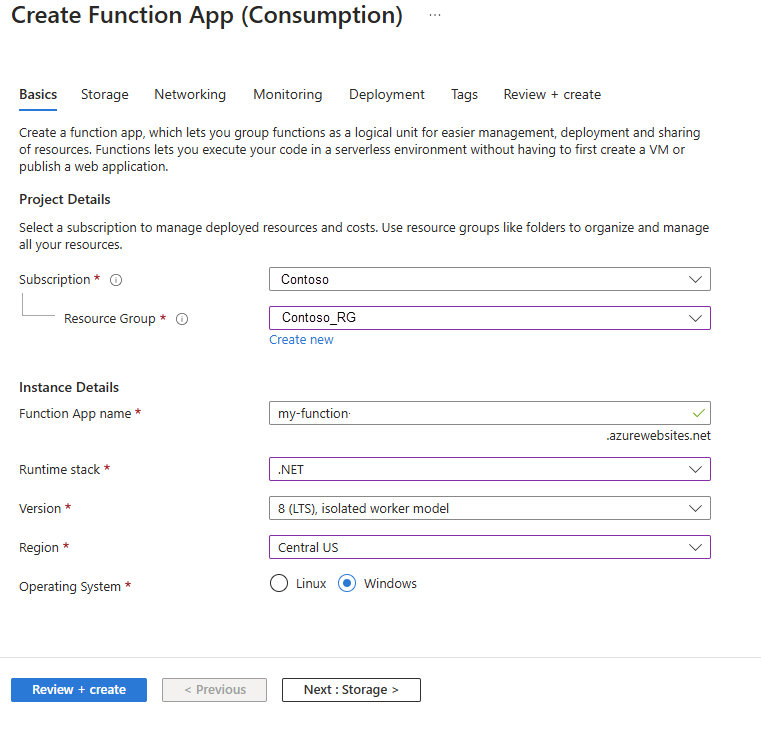Go to the Review + create tab
Screen dimensions: 761x738
click(x=552, y=95)
